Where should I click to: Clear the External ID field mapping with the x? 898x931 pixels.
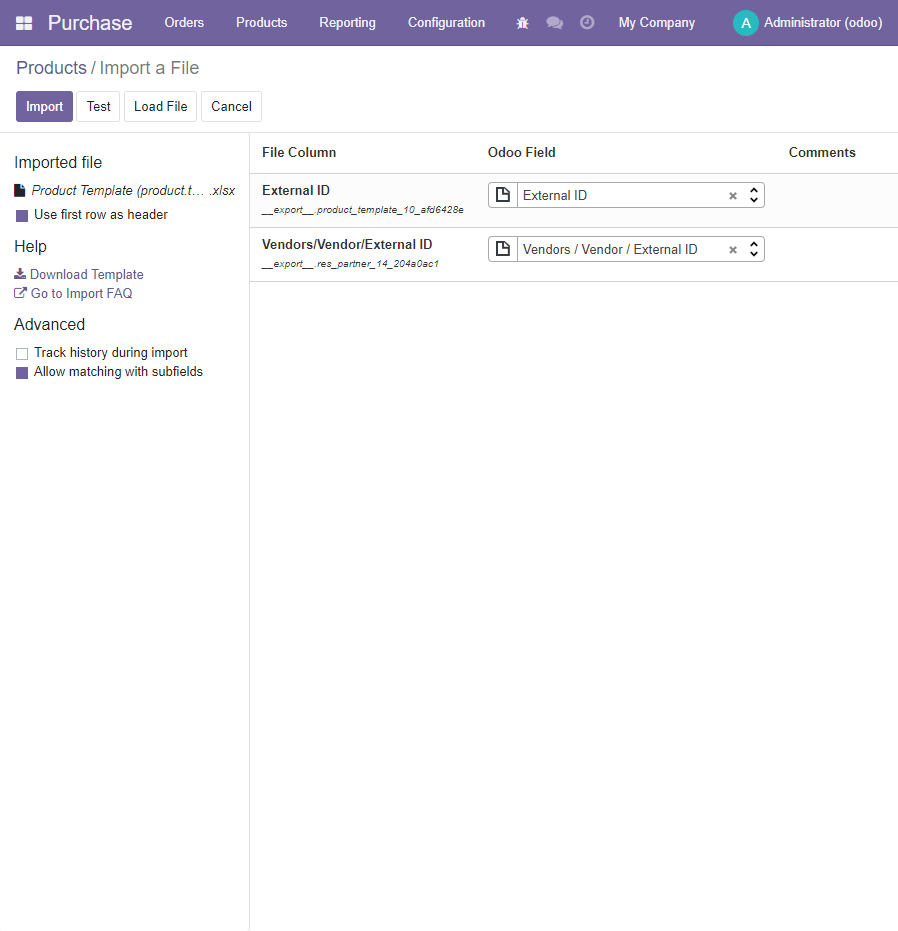click(x=733, y=195)
